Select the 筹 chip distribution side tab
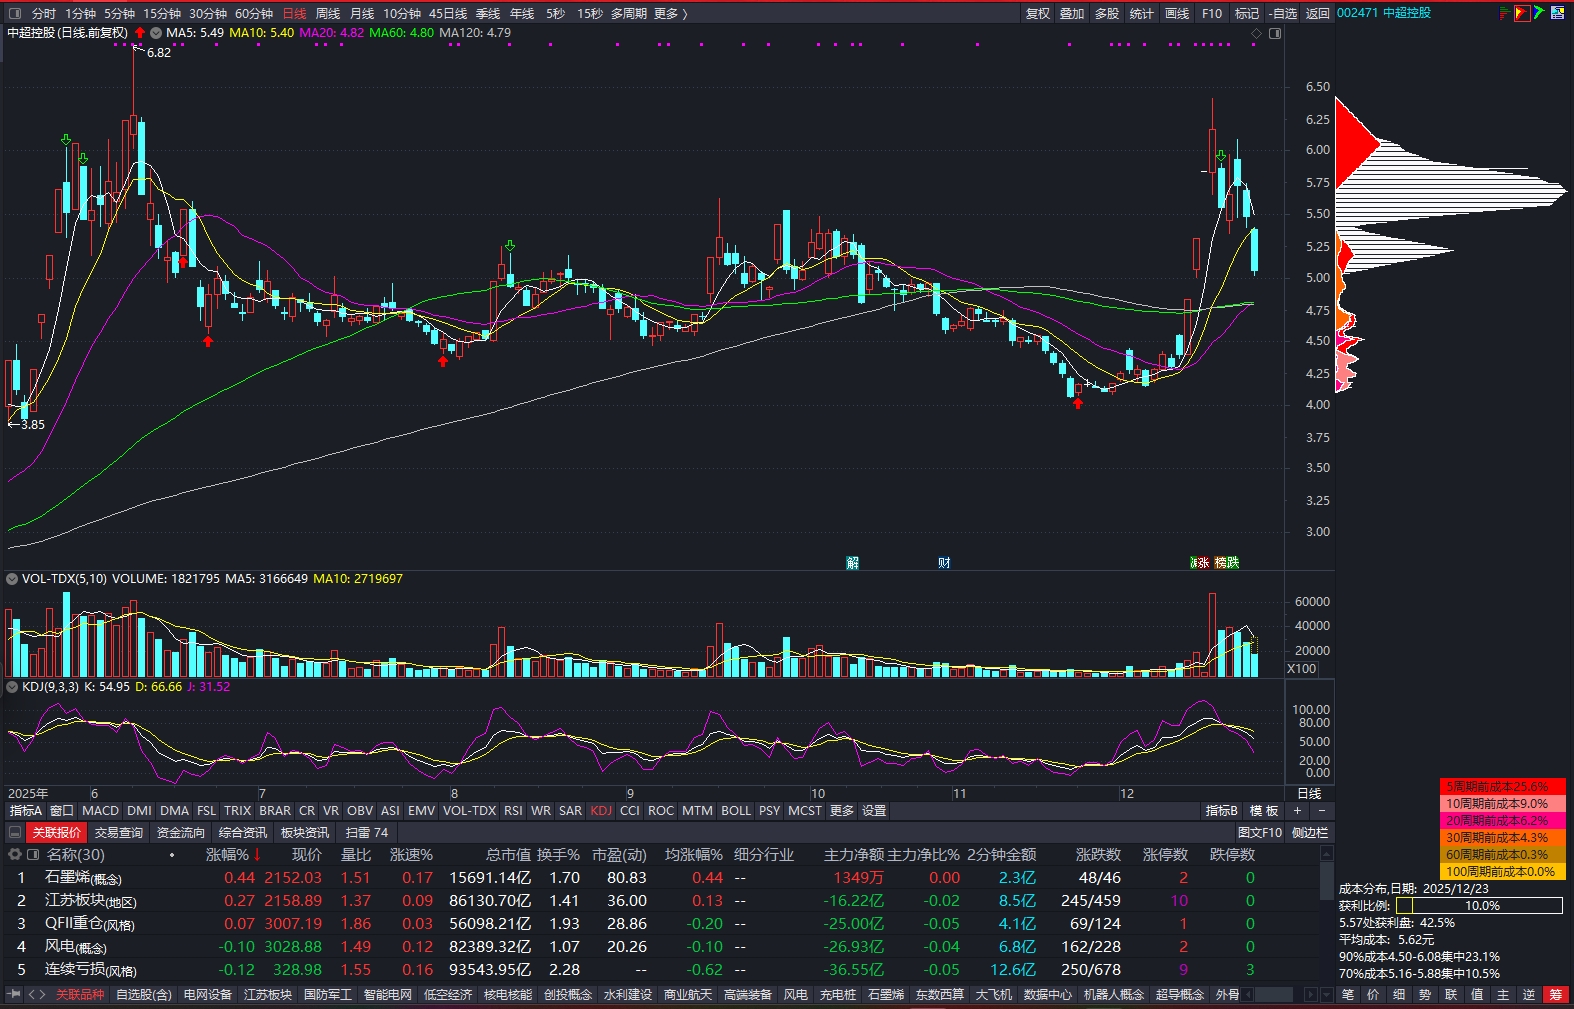 tap(1555, 995)
